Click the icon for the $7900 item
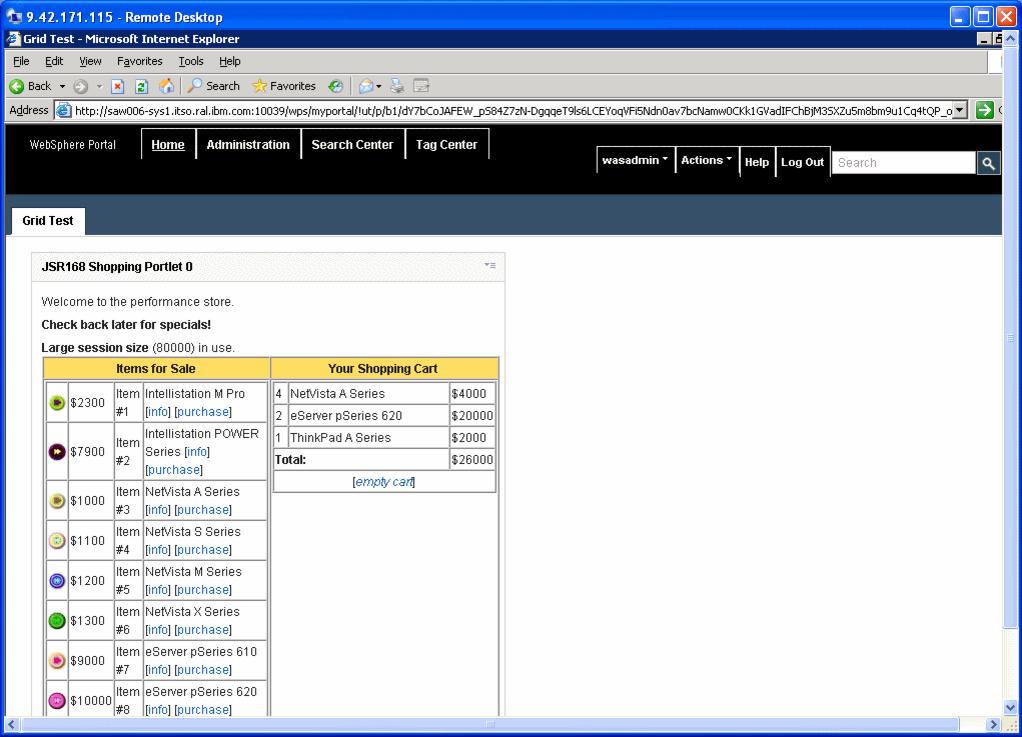This screenshot has width=1022, height=737. pyautogui.click(x=57, y=452)
